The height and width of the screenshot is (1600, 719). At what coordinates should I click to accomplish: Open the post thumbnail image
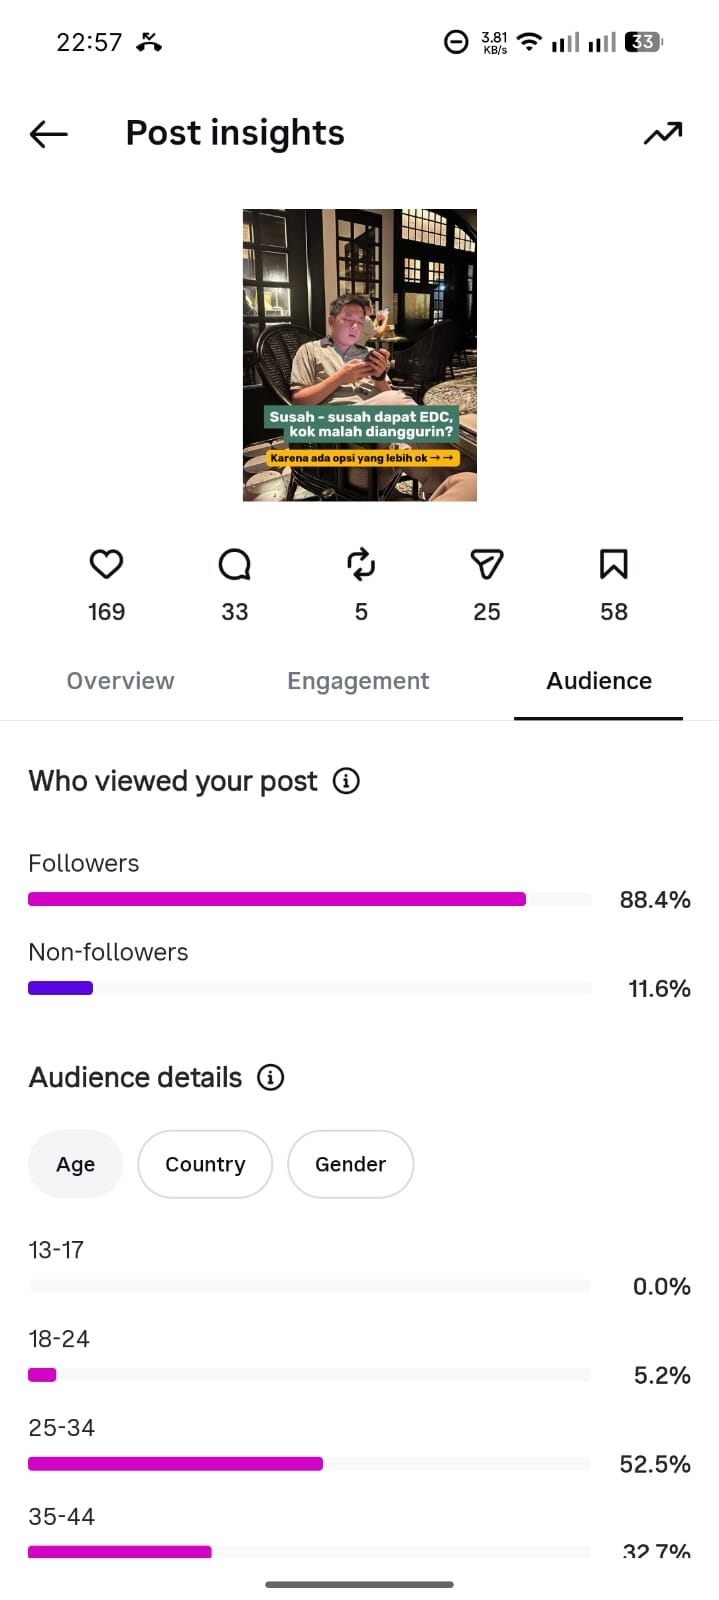tap(360, 355)
